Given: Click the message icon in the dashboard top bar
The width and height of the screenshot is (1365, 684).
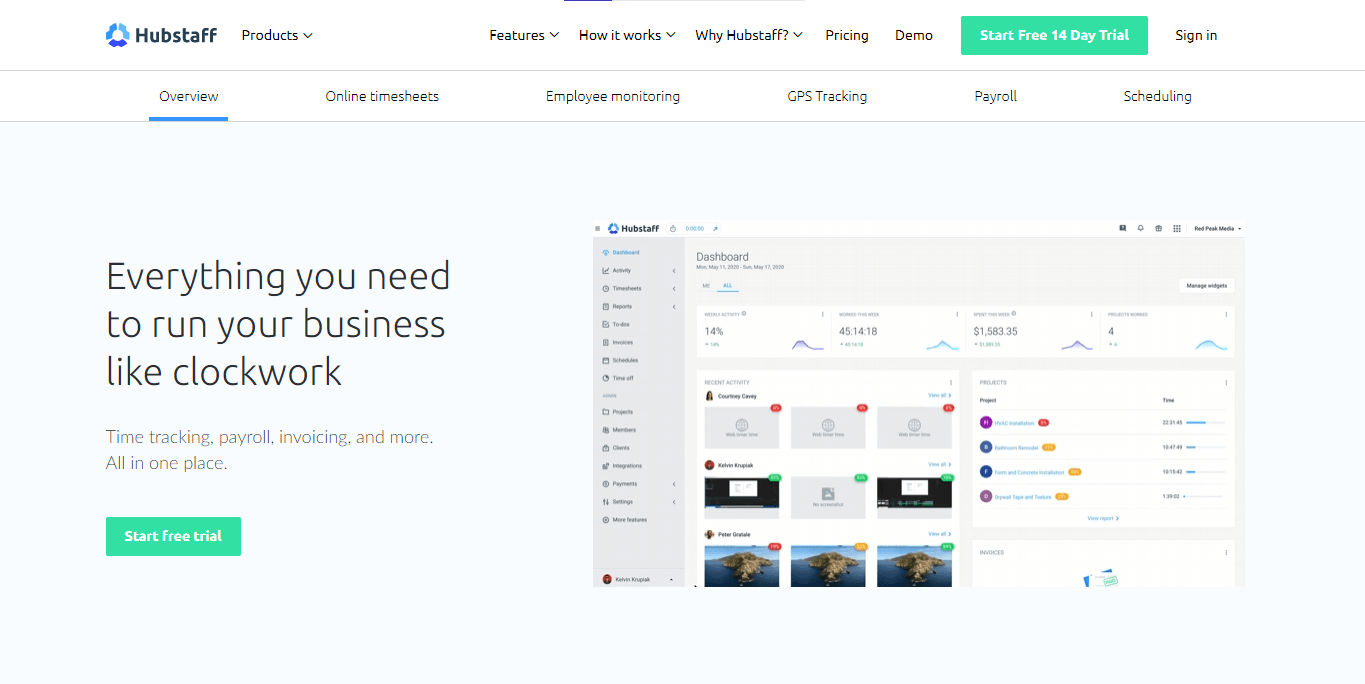Looking at the screenshot, I should [x=1123, y=229].
